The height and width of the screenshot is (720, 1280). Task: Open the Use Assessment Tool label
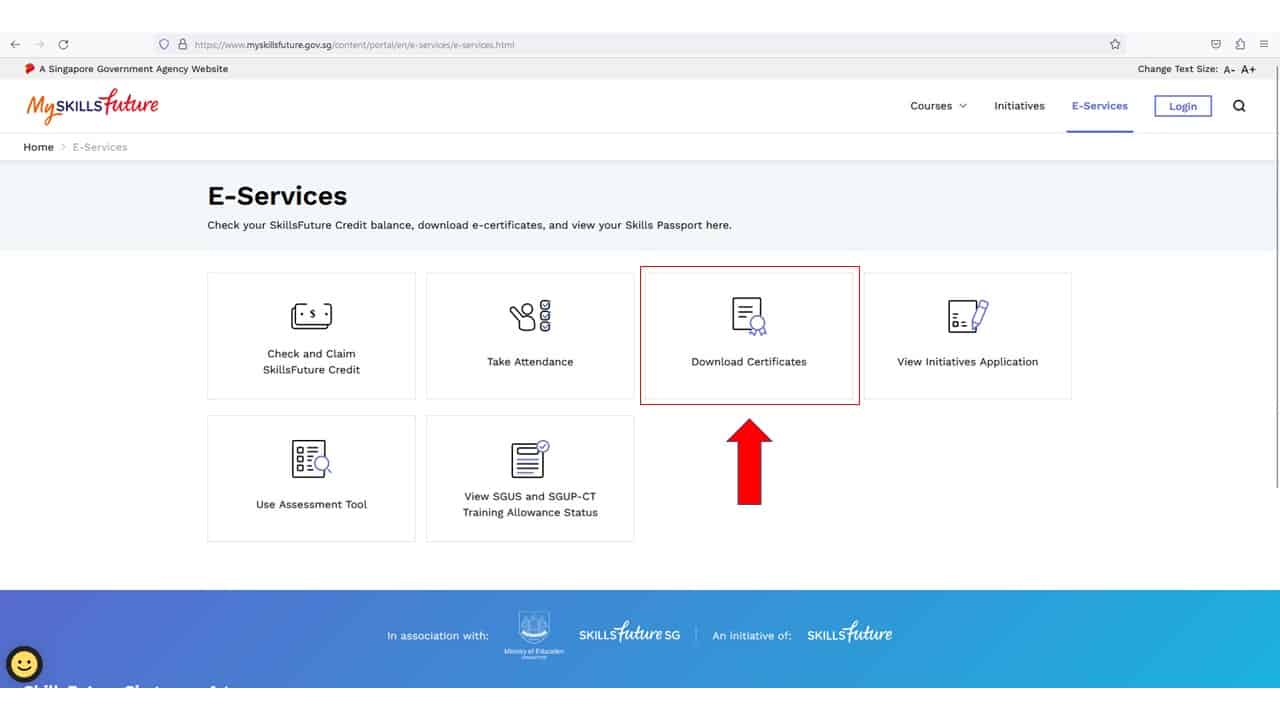(312, 505)
